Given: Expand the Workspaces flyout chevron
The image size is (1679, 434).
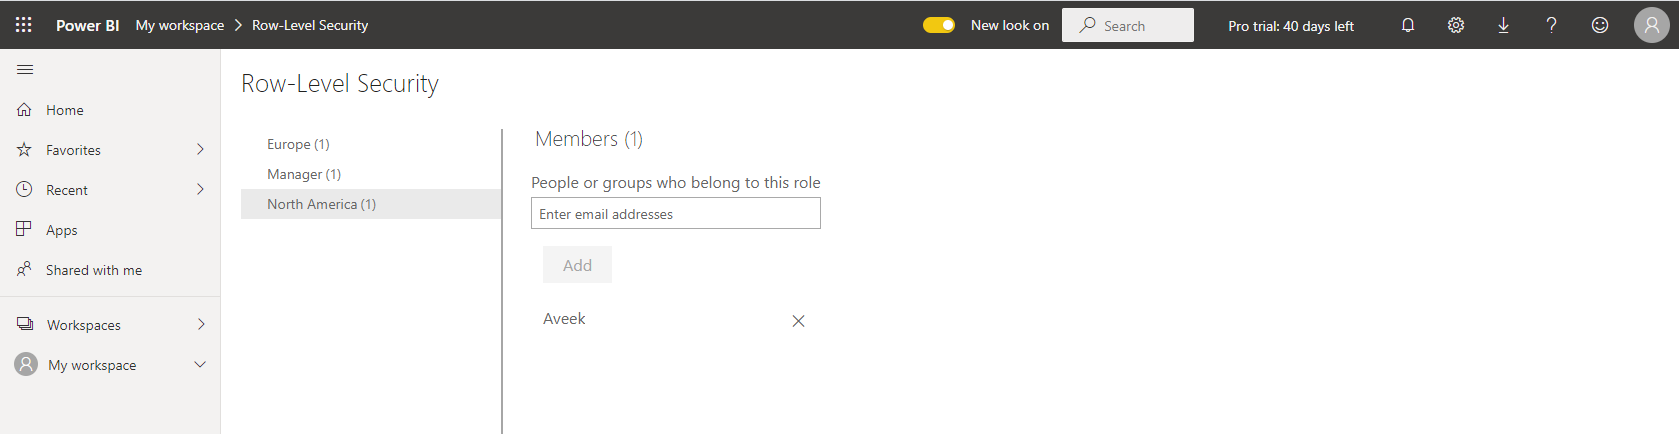Looking at the screenshot, I should click(x=200, y=325).
